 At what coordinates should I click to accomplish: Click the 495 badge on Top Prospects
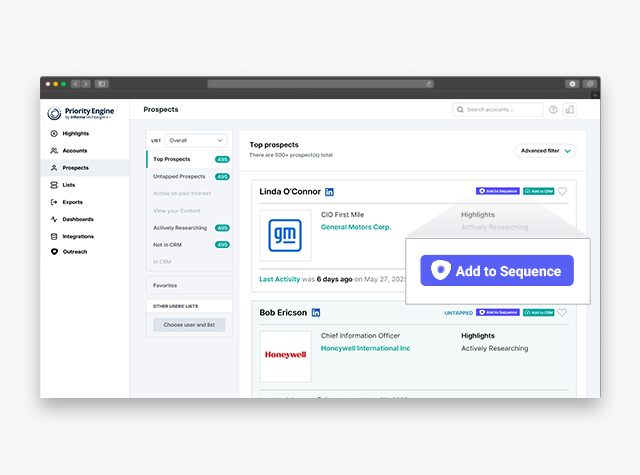coord(222,159)
